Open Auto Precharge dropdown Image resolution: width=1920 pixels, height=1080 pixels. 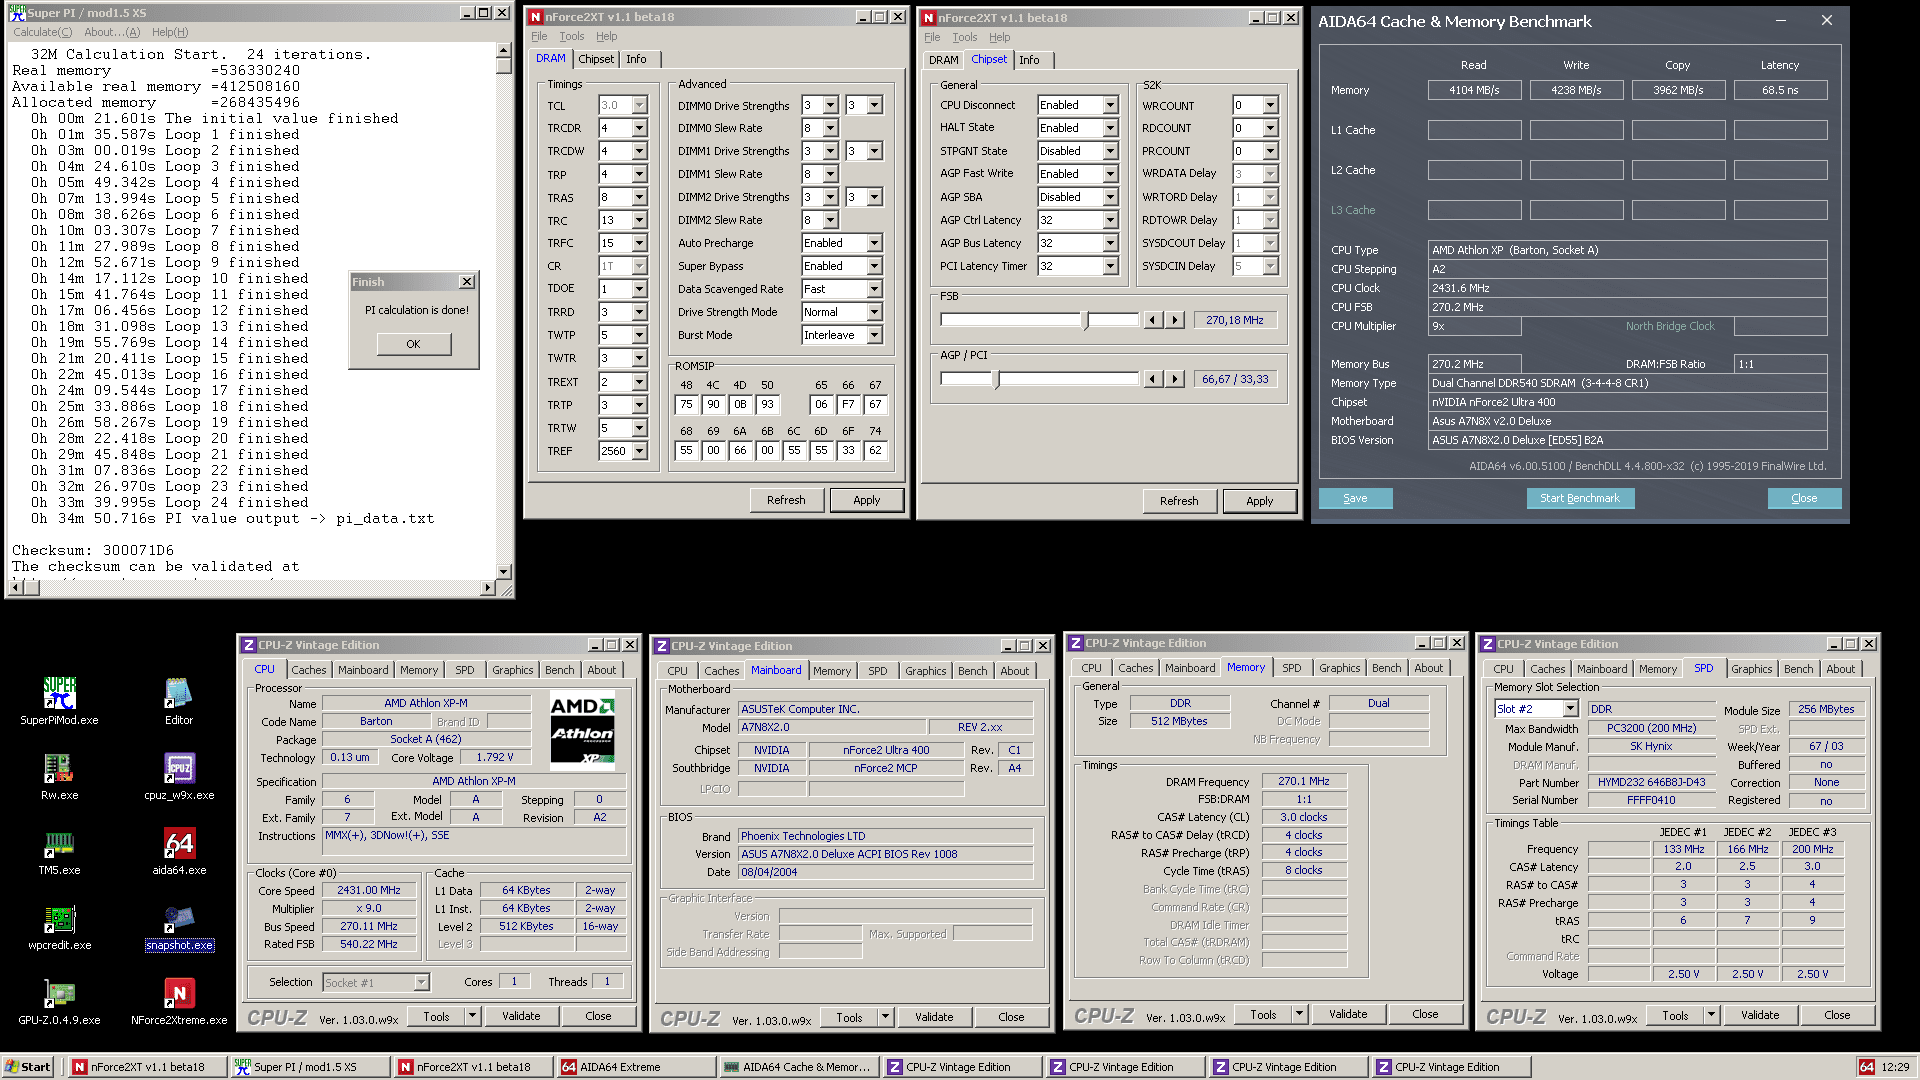click(x=874, y=243)
